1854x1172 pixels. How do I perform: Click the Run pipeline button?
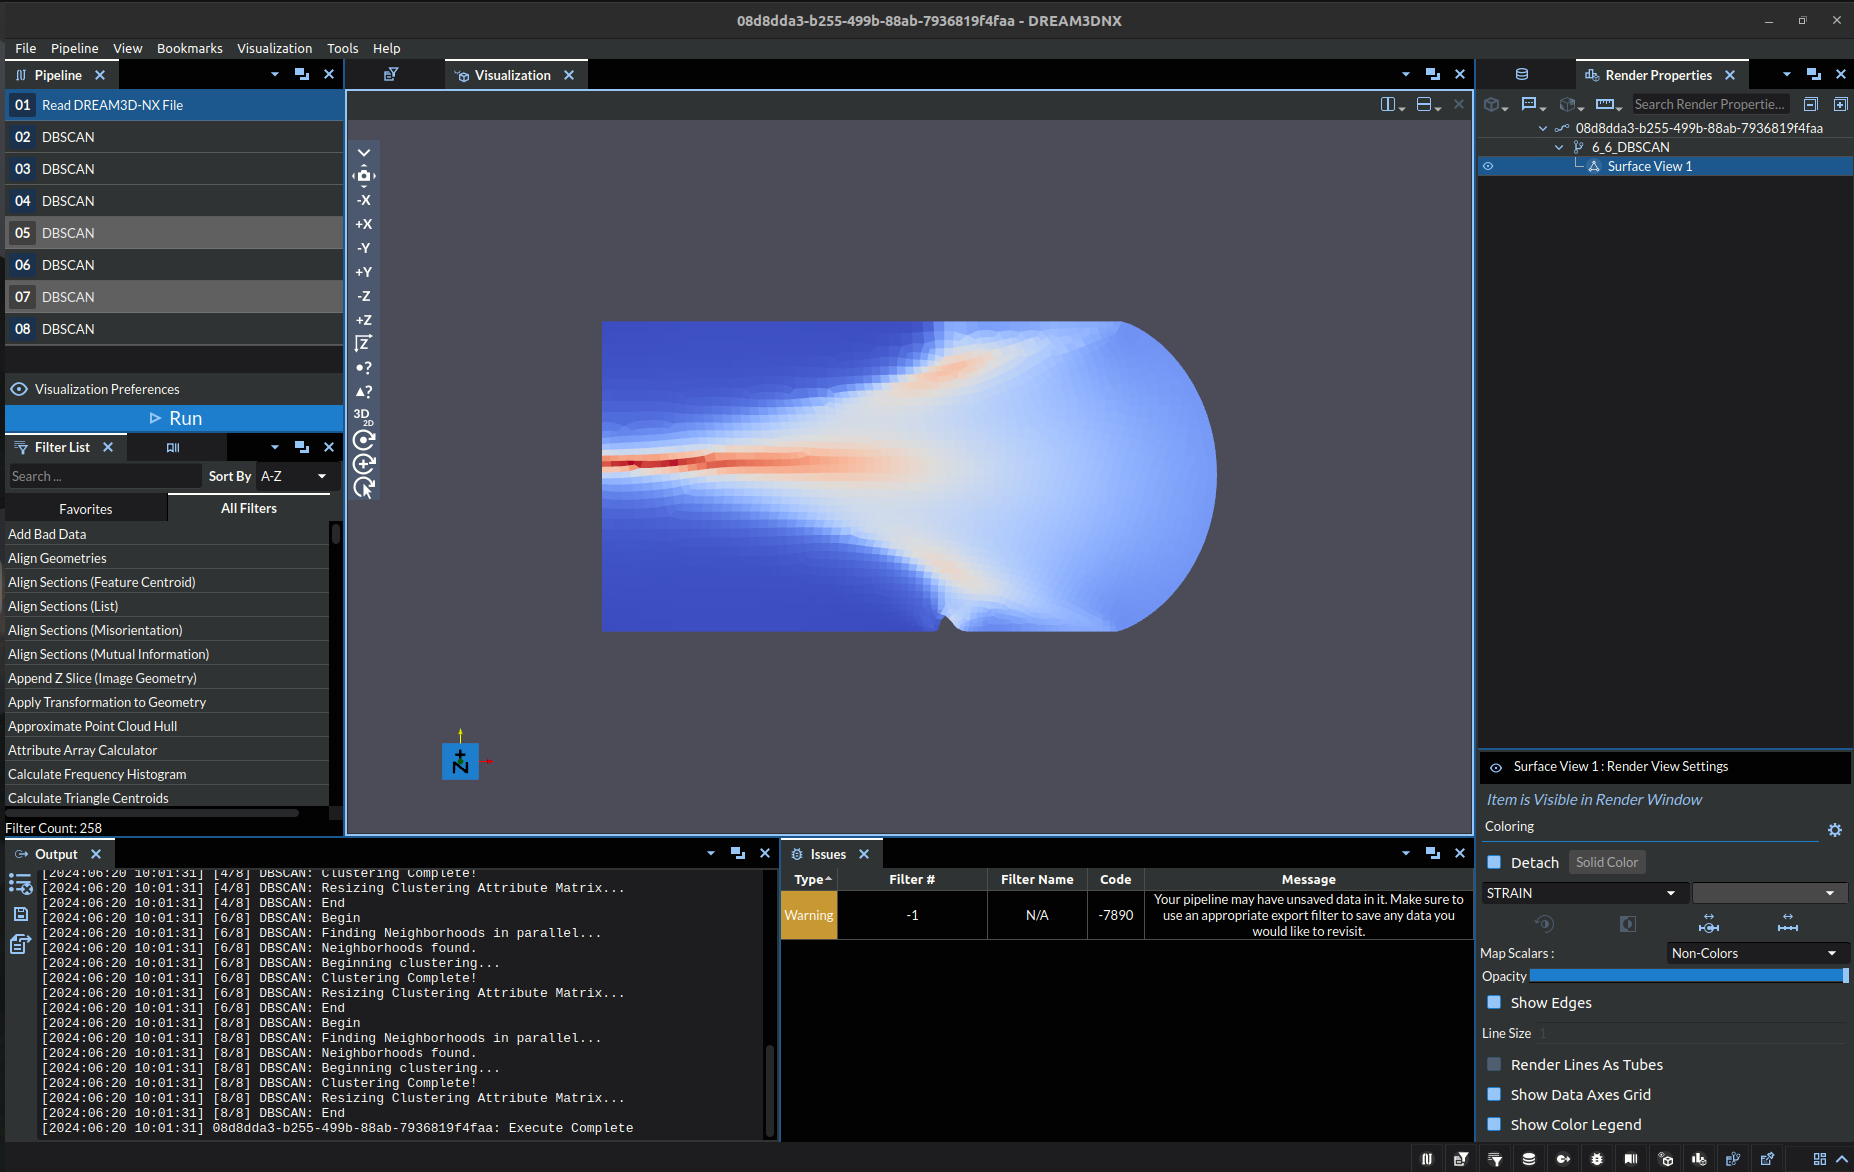pos(174,418)
